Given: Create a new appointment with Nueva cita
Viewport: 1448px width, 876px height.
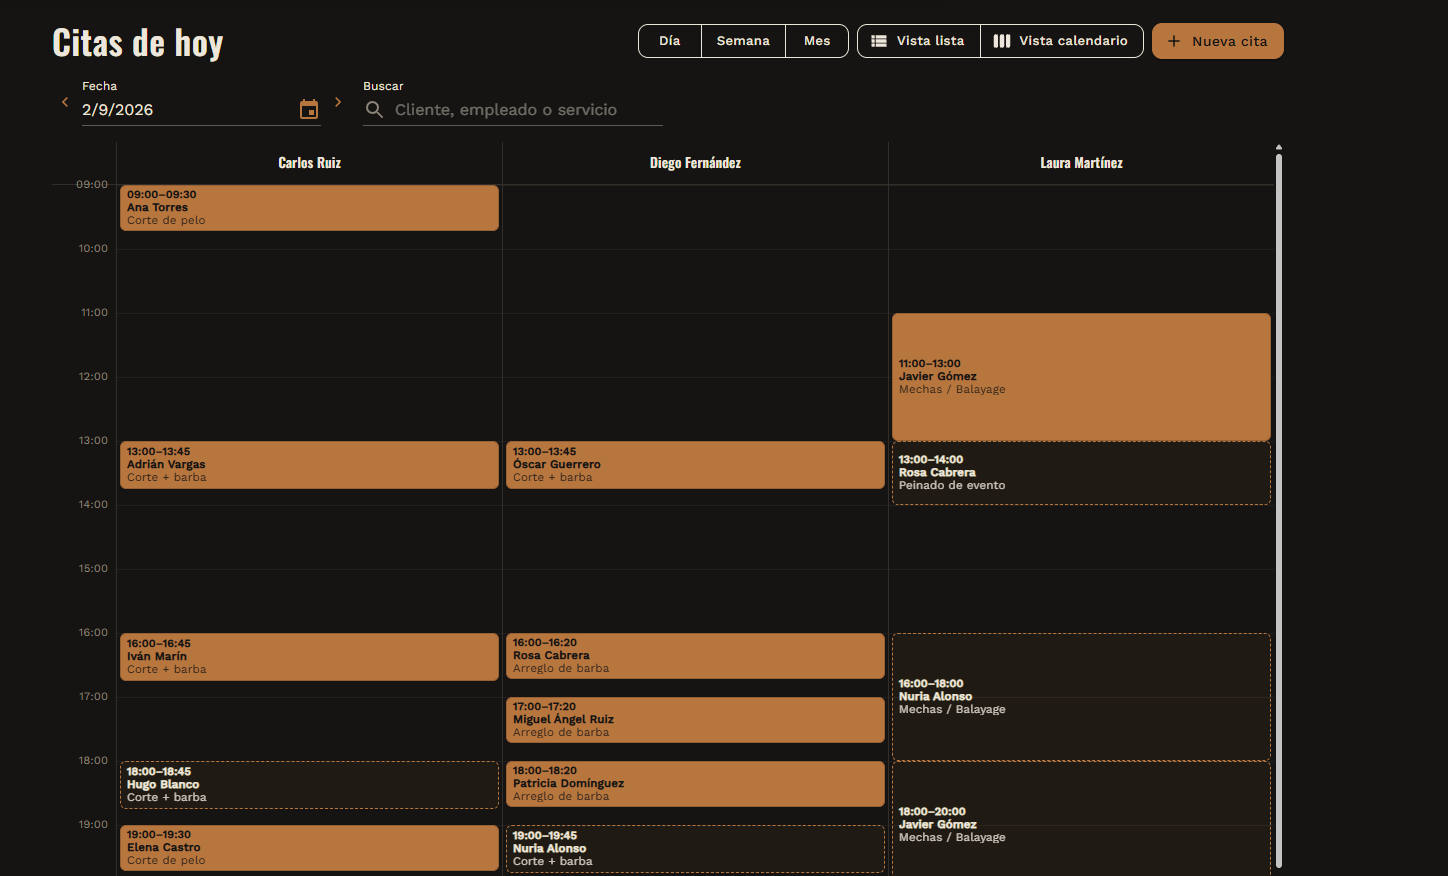Looking at the screenshot, I should (x=1218, y=41).
